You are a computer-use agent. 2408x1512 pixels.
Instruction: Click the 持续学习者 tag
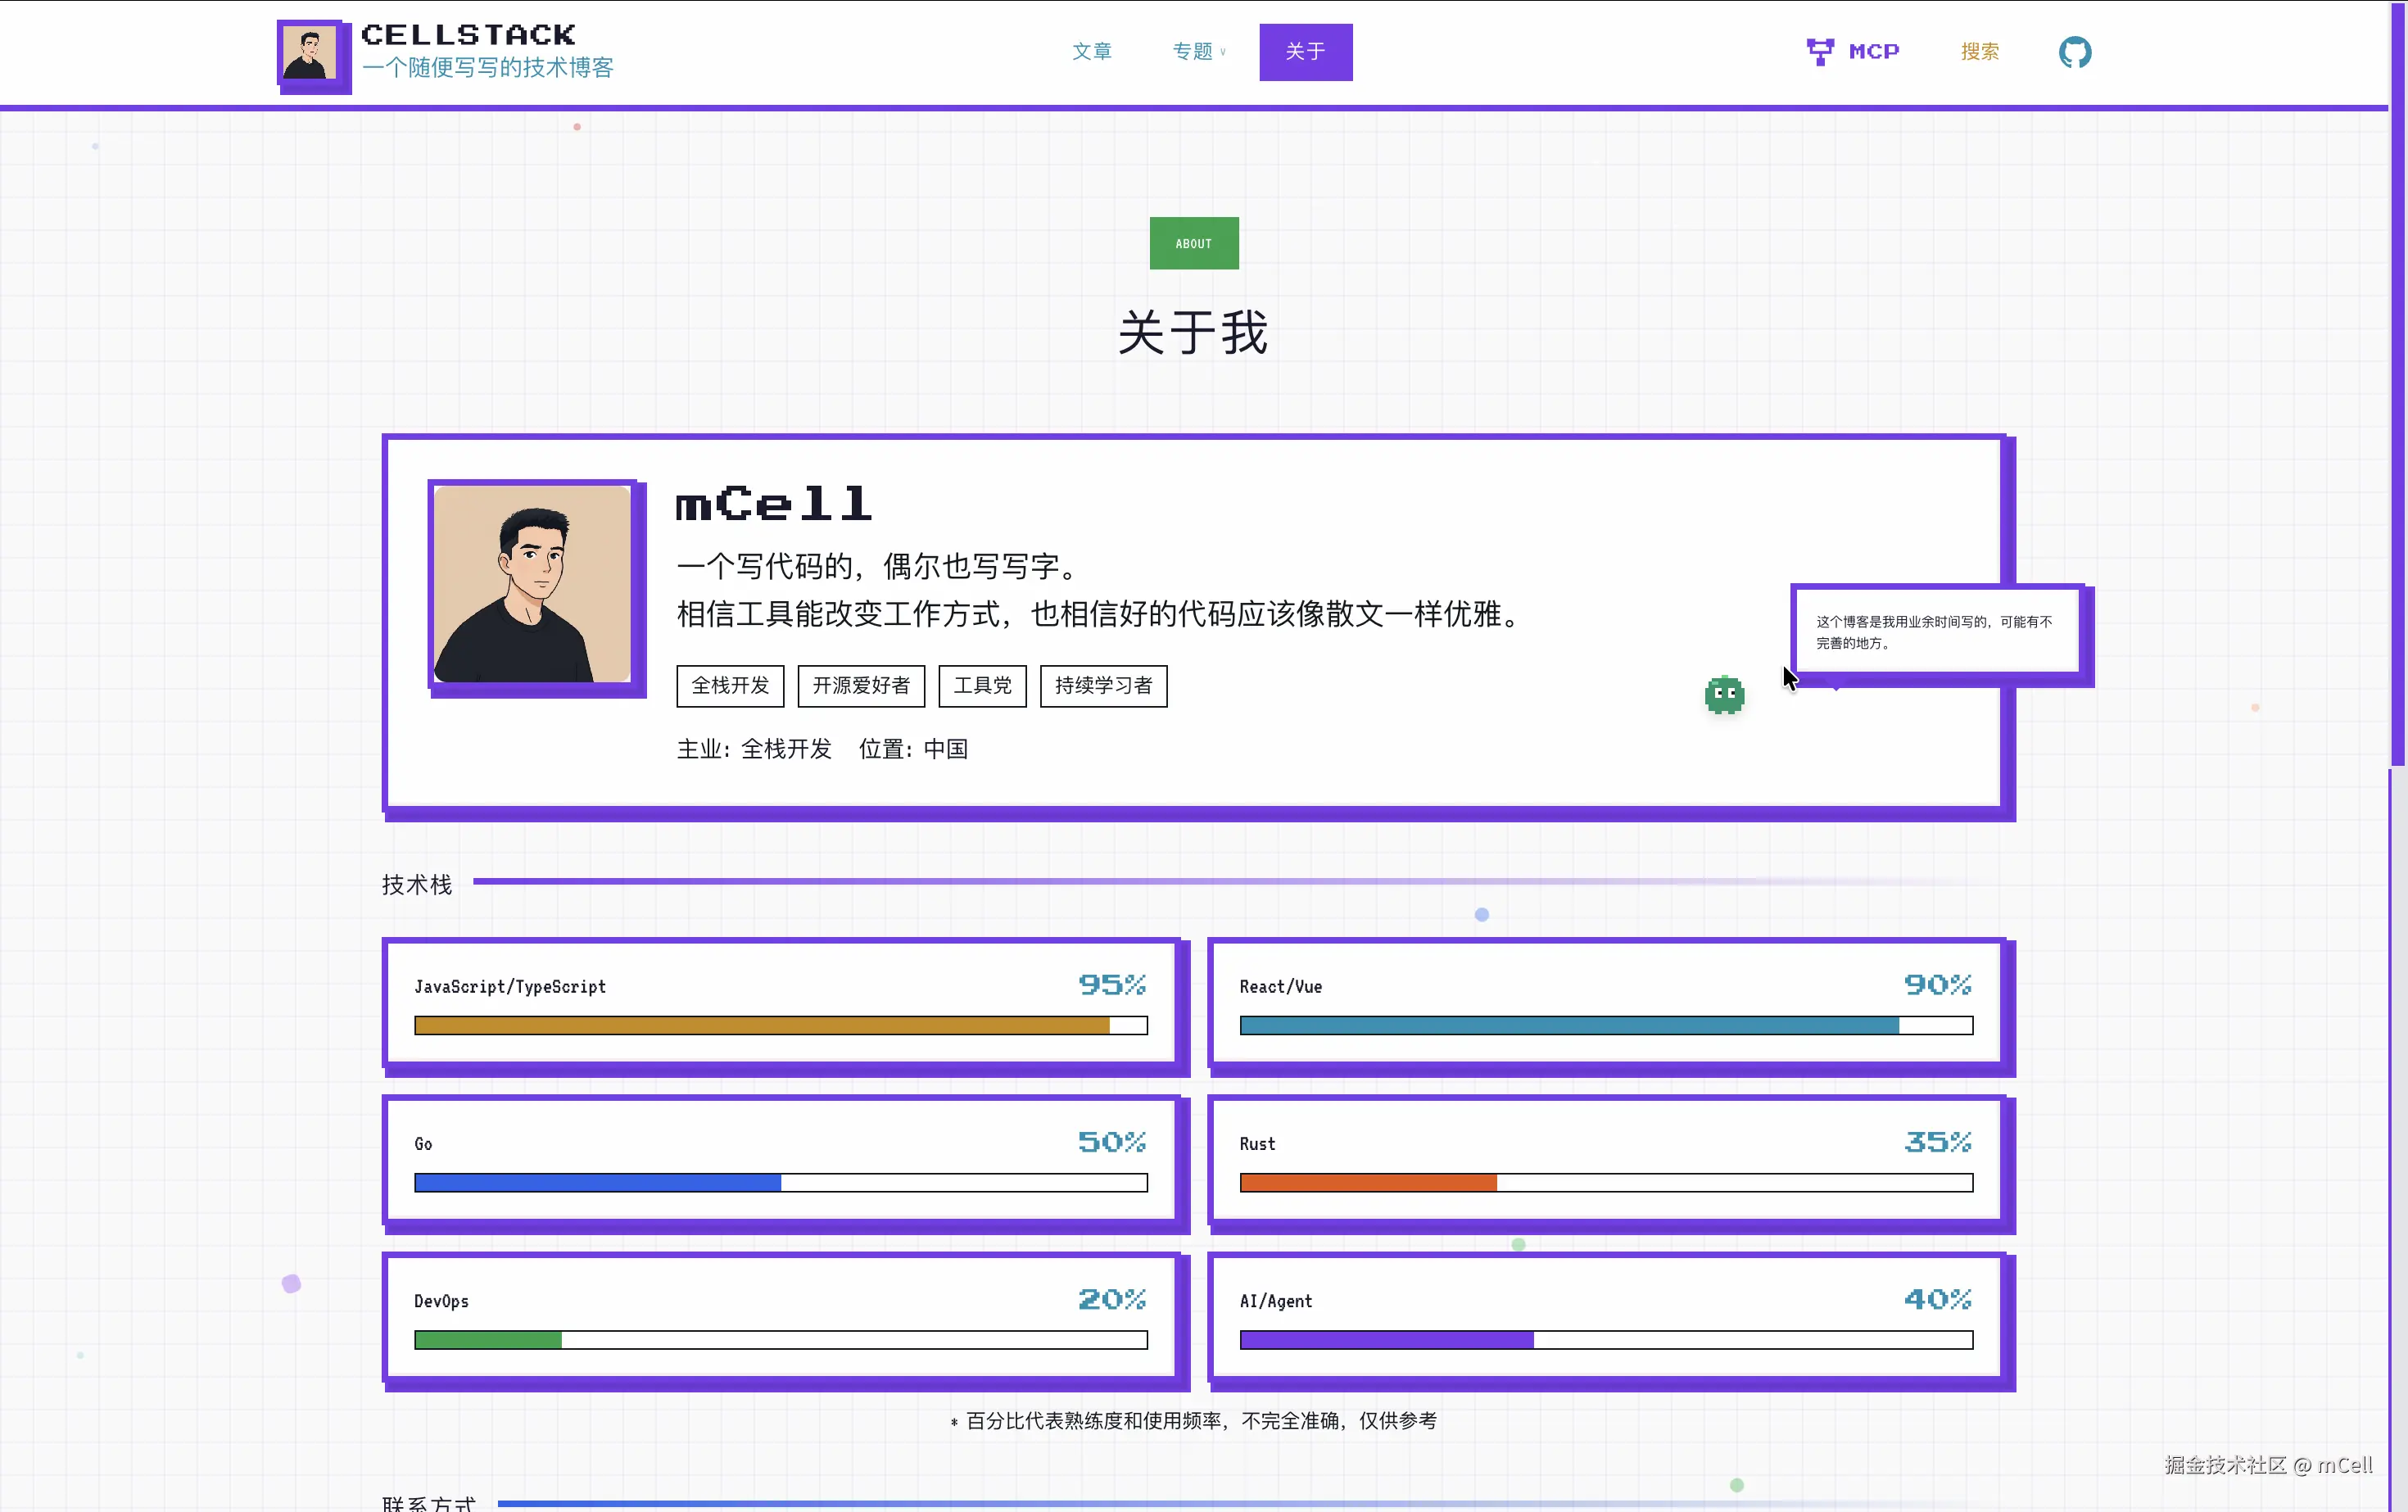point(1103,686)
